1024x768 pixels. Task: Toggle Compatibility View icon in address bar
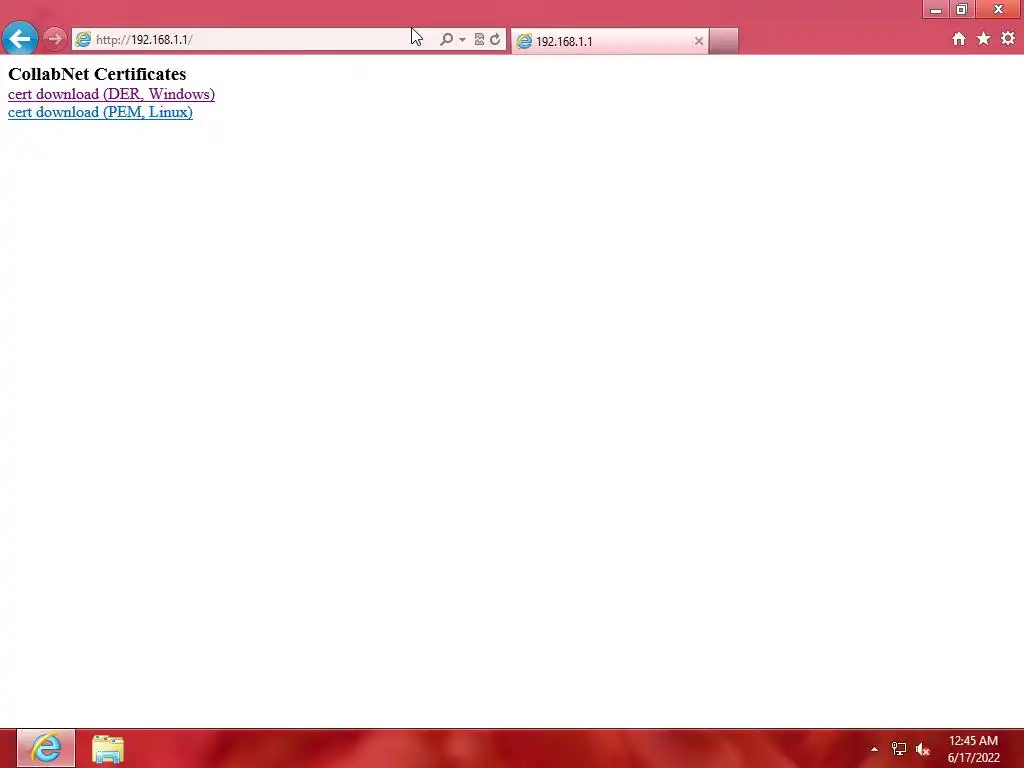coord(479,39)
